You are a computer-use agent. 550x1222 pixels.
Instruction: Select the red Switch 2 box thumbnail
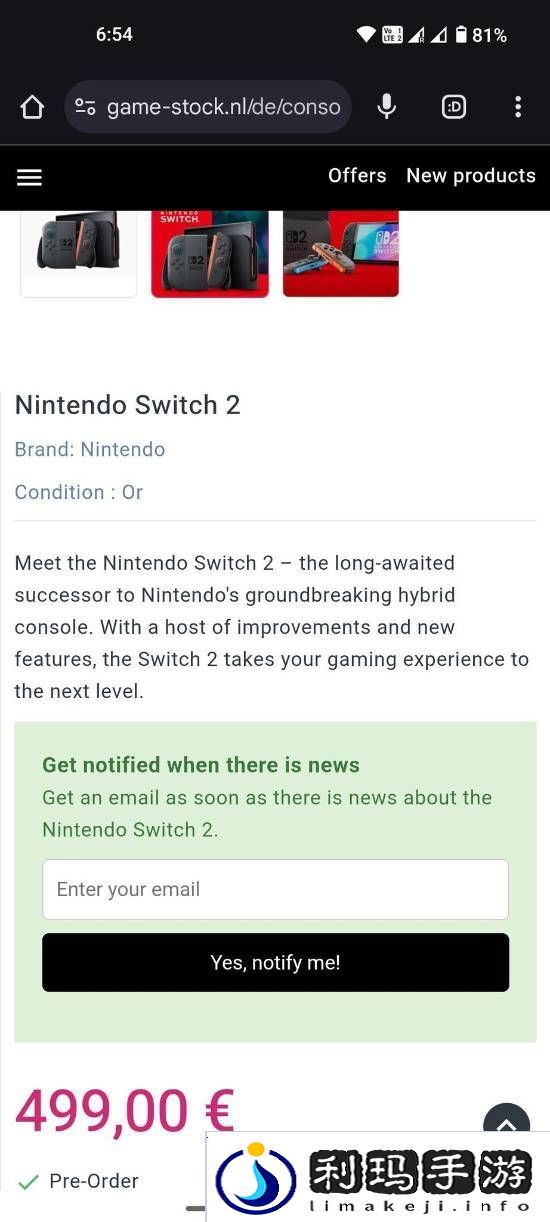coord(210,253)
